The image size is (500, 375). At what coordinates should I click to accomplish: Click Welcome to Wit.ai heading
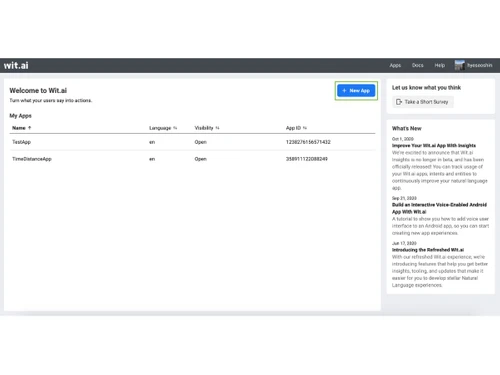point(38,90)
